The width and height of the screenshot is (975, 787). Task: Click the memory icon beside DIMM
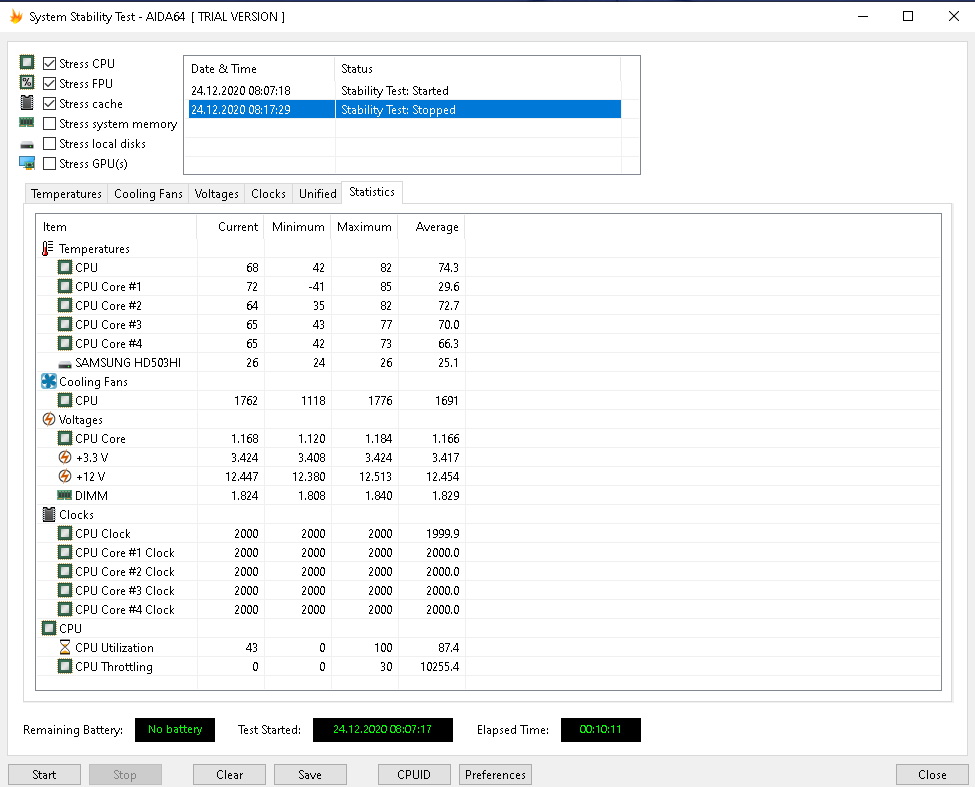point(65,495)
